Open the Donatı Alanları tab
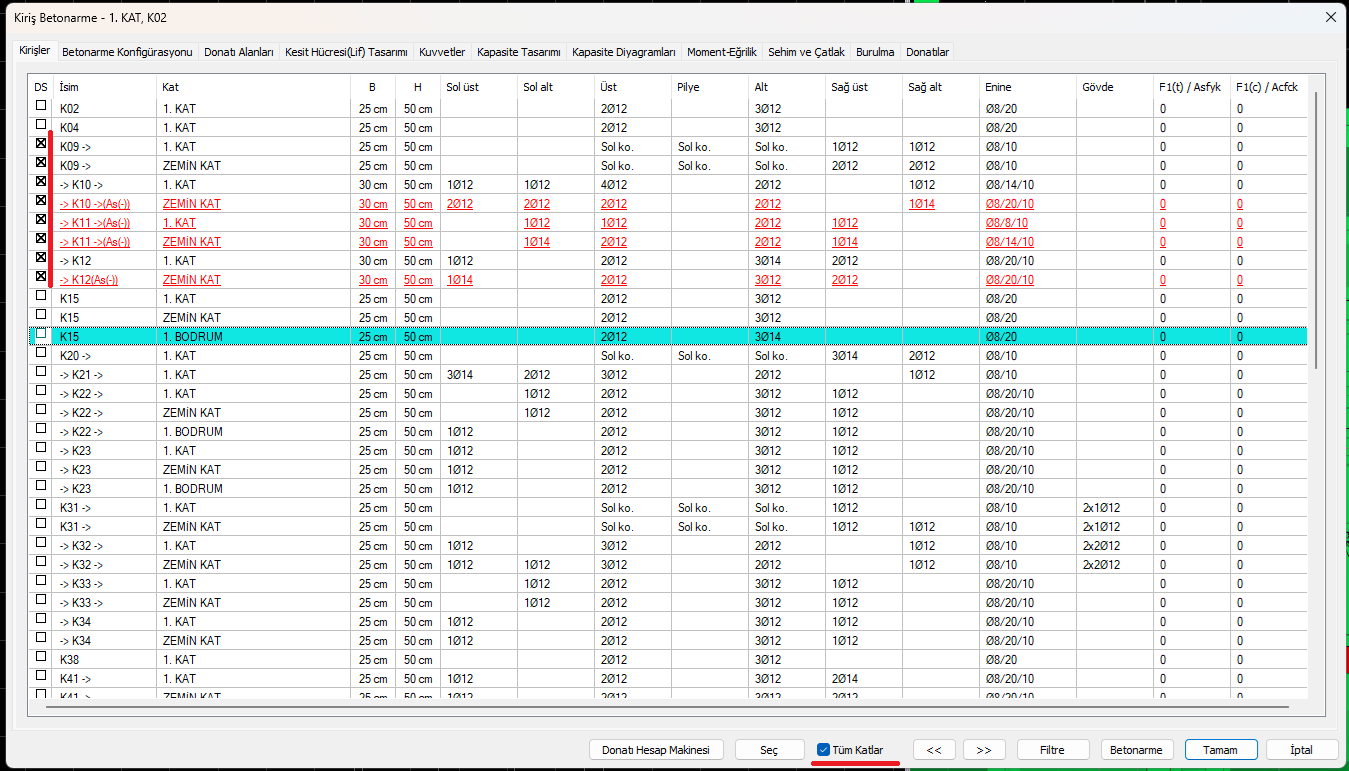 pos(239,51)
